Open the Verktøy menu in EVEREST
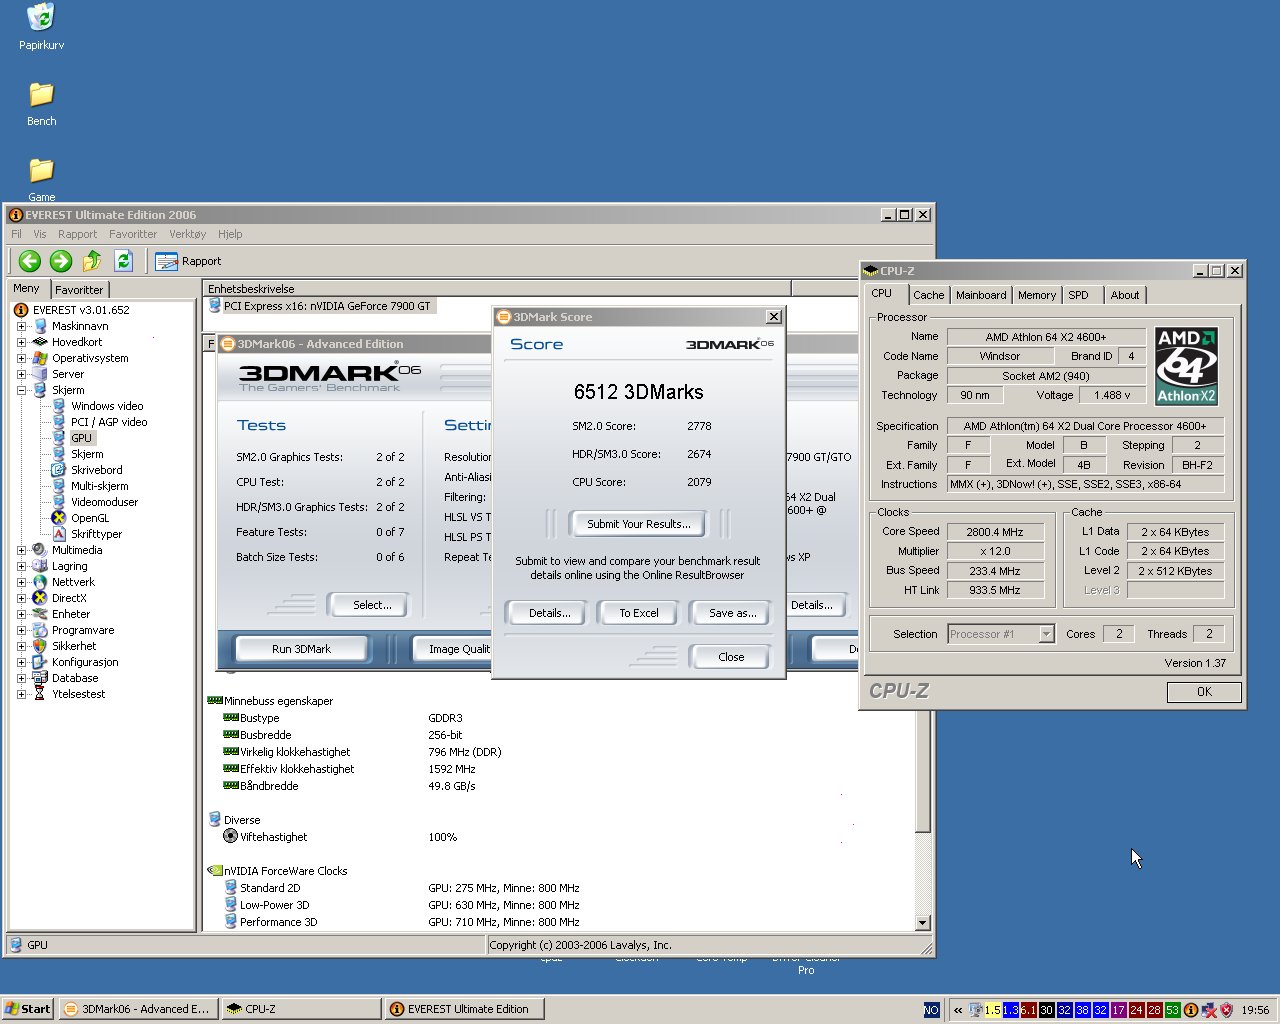Viewport: 1280px width, 1024px height. coord(187,234)
